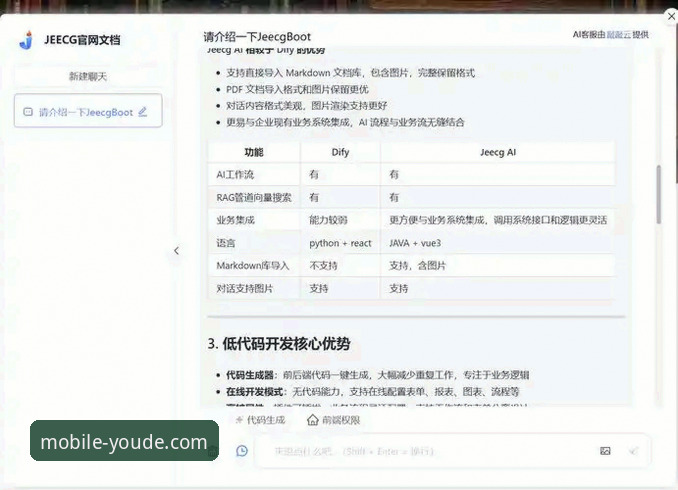Click the 不支持 table cell

pyautogui.click(x=340, y=266)
